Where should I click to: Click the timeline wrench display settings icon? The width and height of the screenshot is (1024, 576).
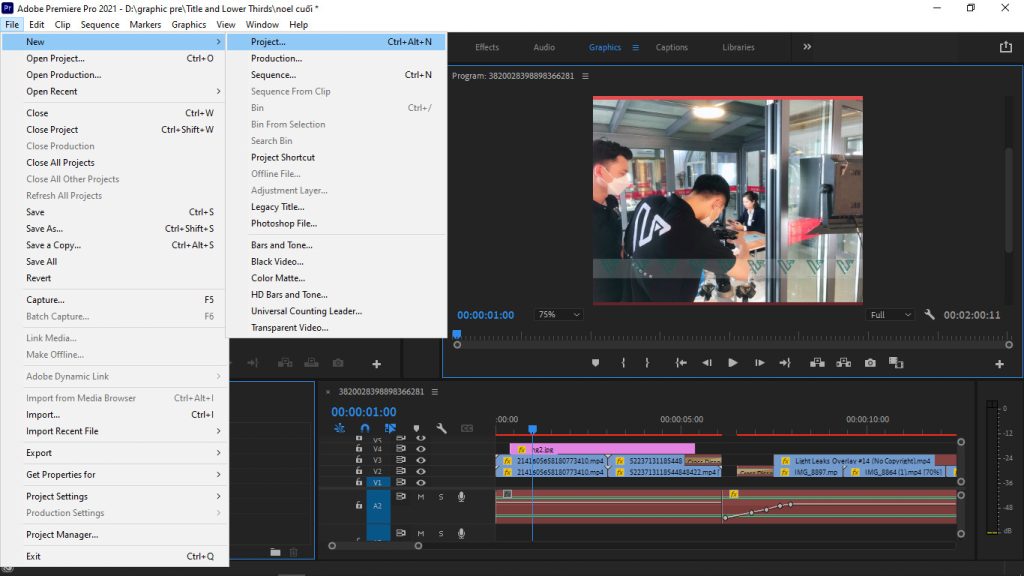(441, 429)
